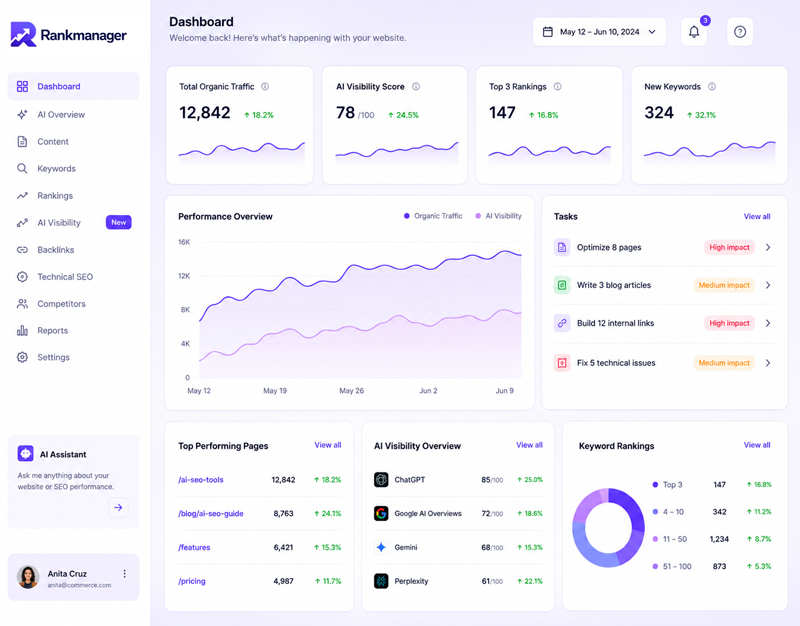The height and width of the screenshot is (626, 800).
Task: Click Medium impact badge on Write 3 blog articles
Action: click(x=724, y=285)
